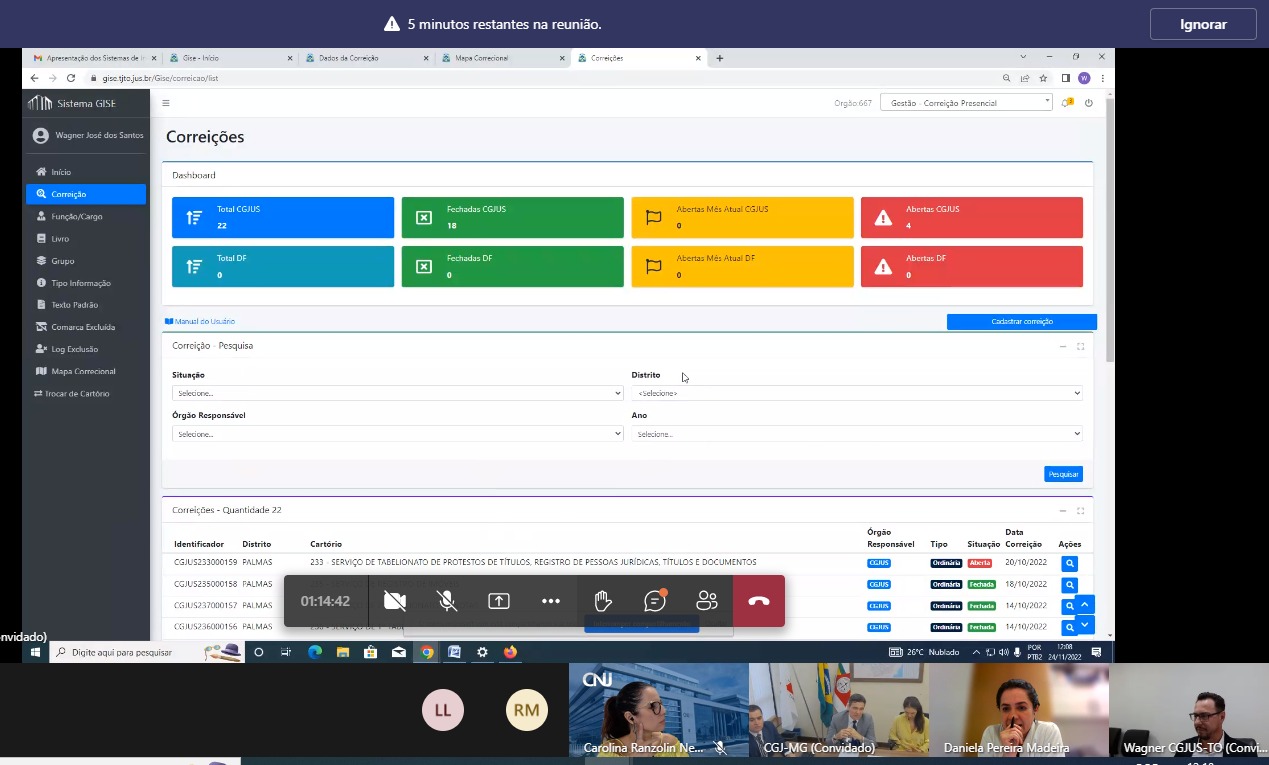Open Mapa Correcional in sidebar

[83, 371]
